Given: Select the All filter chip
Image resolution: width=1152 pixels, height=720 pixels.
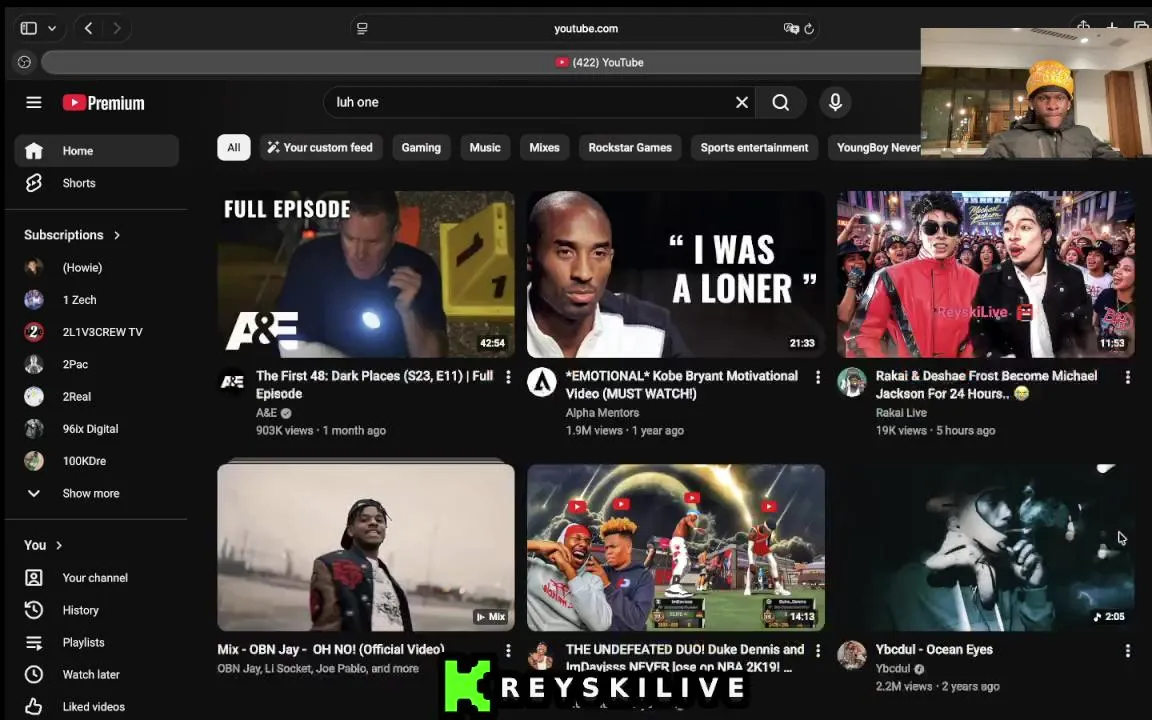Looking at the screenshot, I should pos(234,148).
